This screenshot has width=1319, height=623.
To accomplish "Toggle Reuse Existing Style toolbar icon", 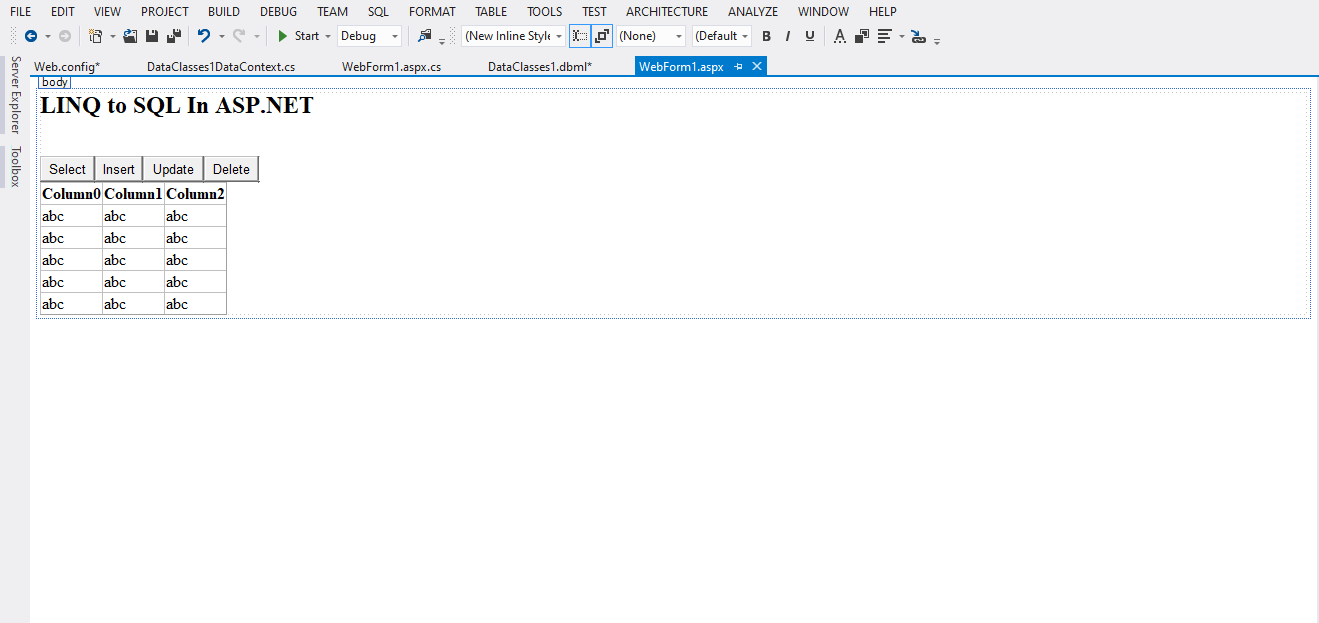I will click(602, 36).
